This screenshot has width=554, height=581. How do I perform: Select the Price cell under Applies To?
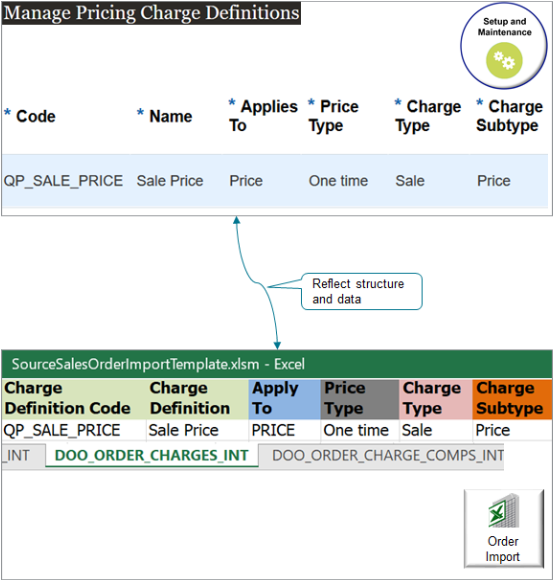point(246,181)
